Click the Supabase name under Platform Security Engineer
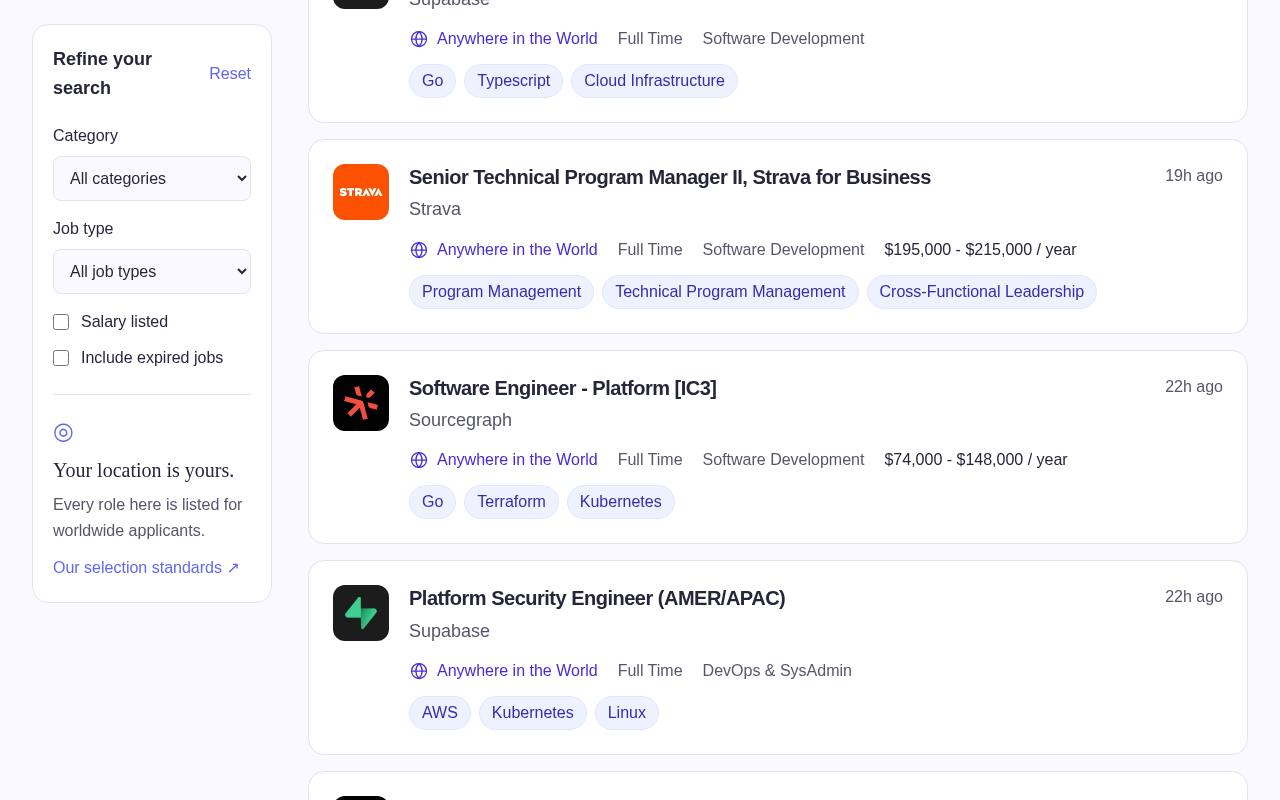This screenshot has width=1280, height=800. [449, 631]
